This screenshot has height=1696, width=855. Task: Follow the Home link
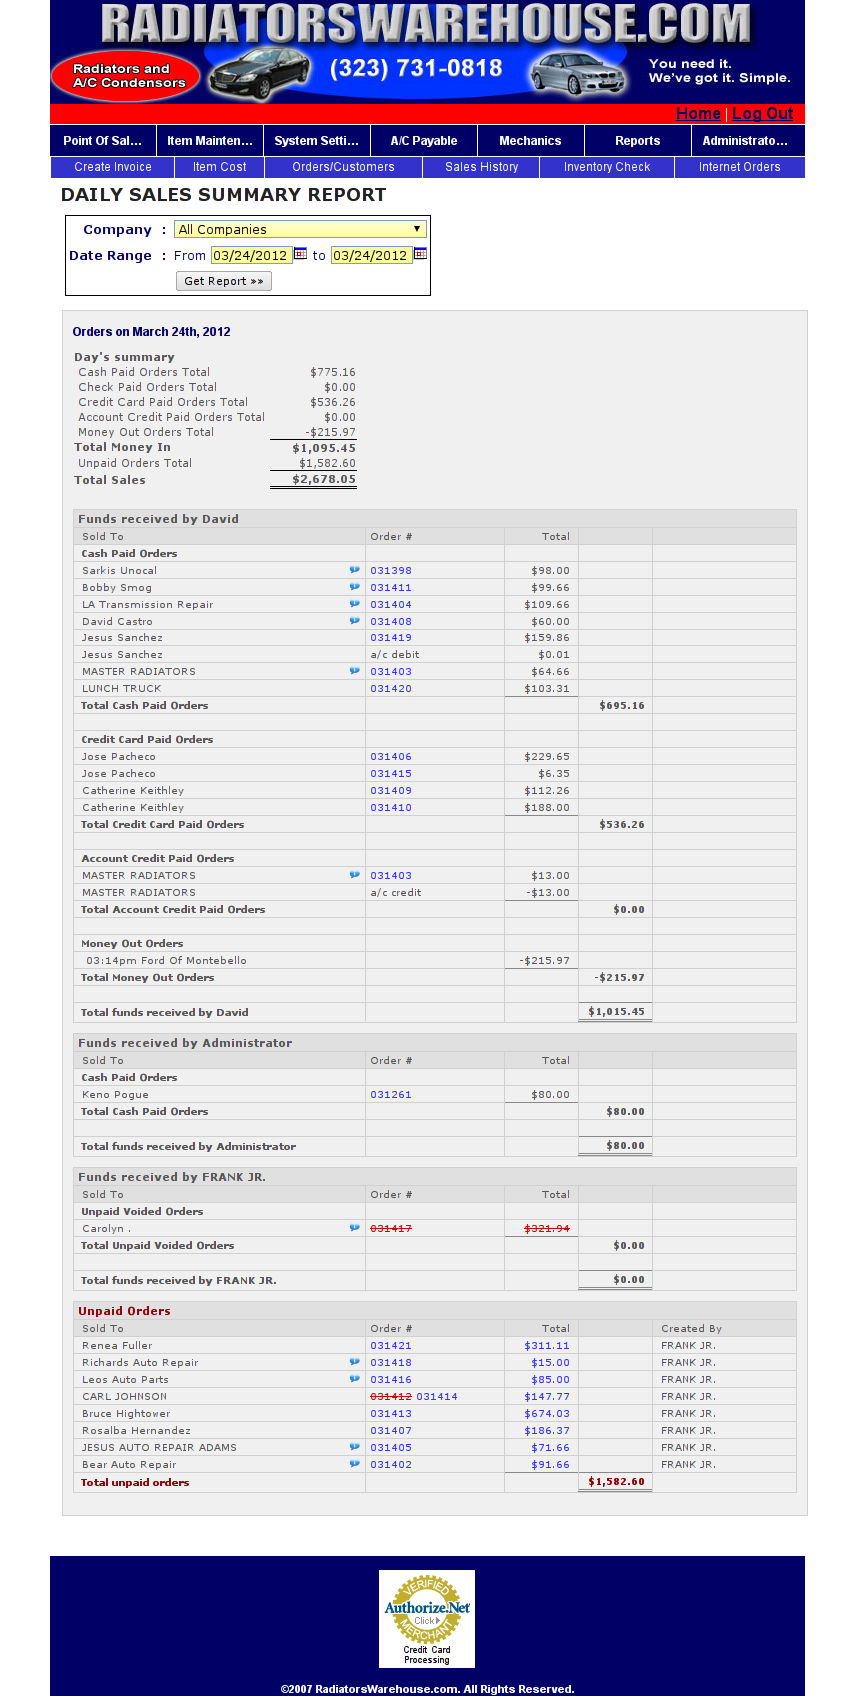click(698, 114)
